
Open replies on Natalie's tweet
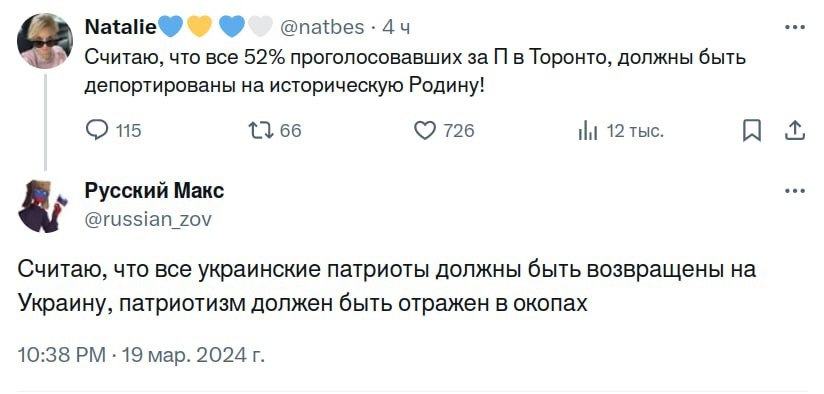[96, 131]
